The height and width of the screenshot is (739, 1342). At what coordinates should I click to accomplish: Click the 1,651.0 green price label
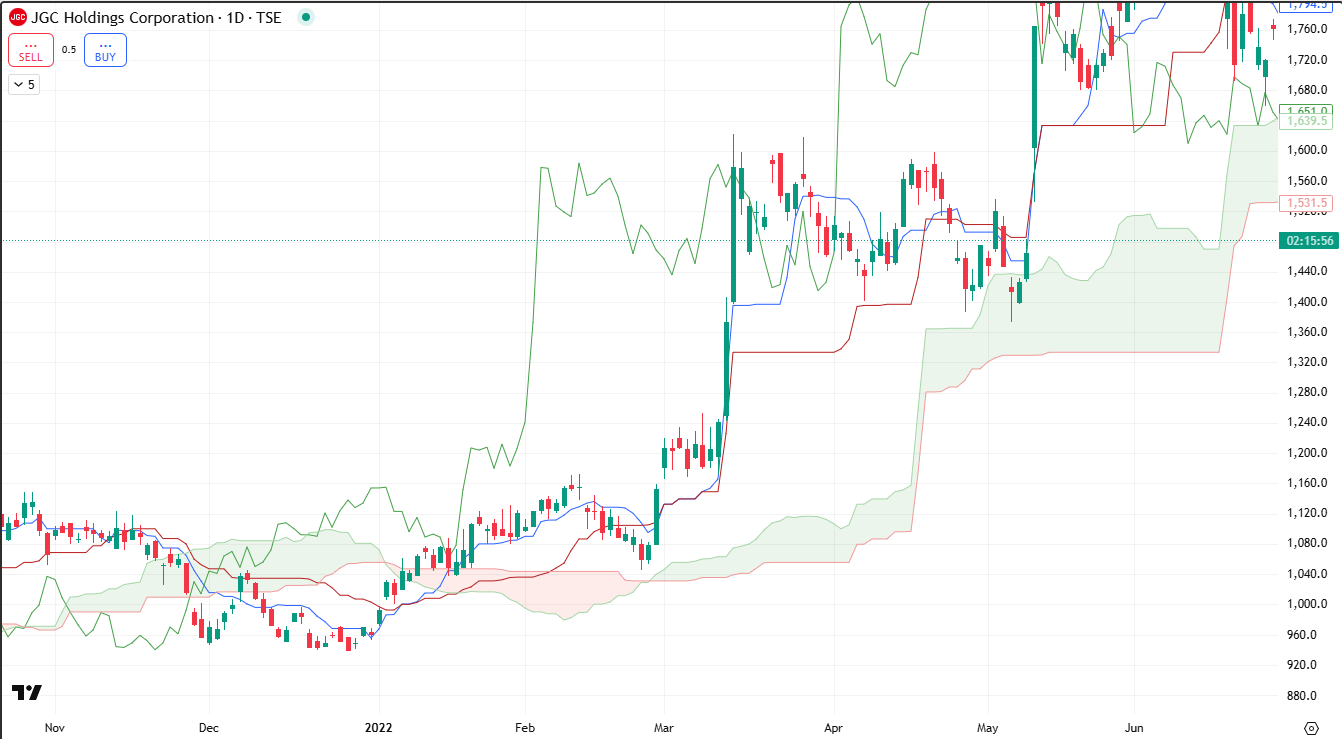(x=1307, y=110)
